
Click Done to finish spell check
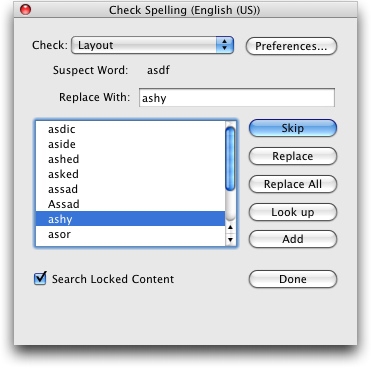[x=293, y=279]
